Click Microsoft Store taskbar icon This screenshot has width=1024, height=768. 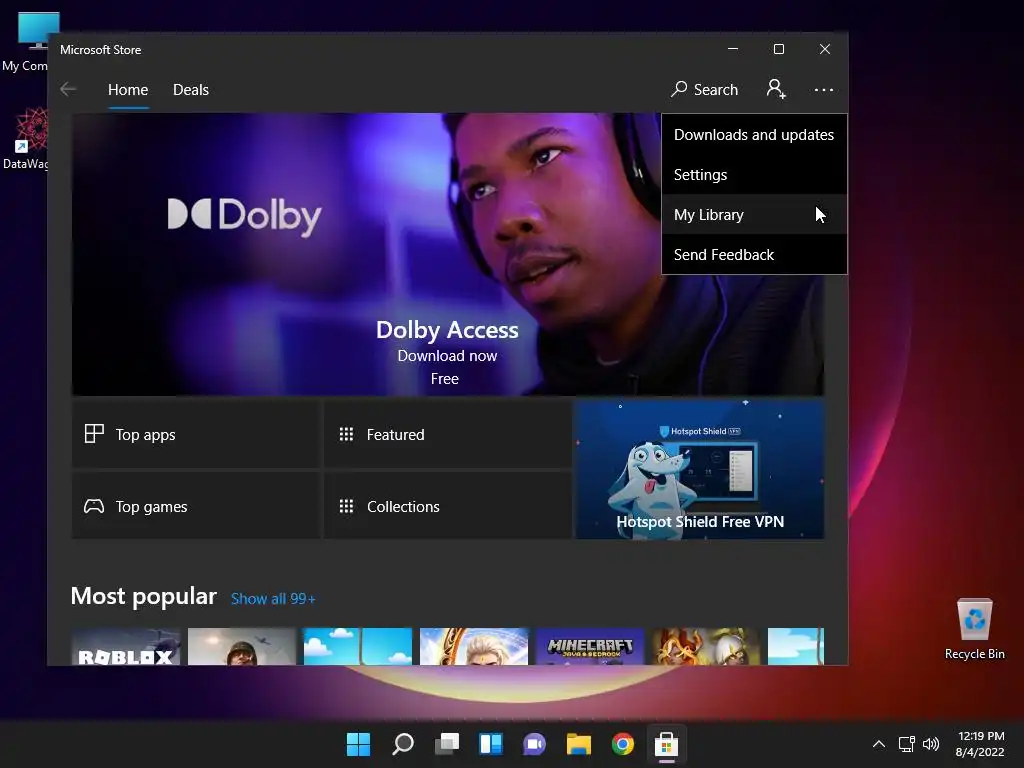(666, 744)
